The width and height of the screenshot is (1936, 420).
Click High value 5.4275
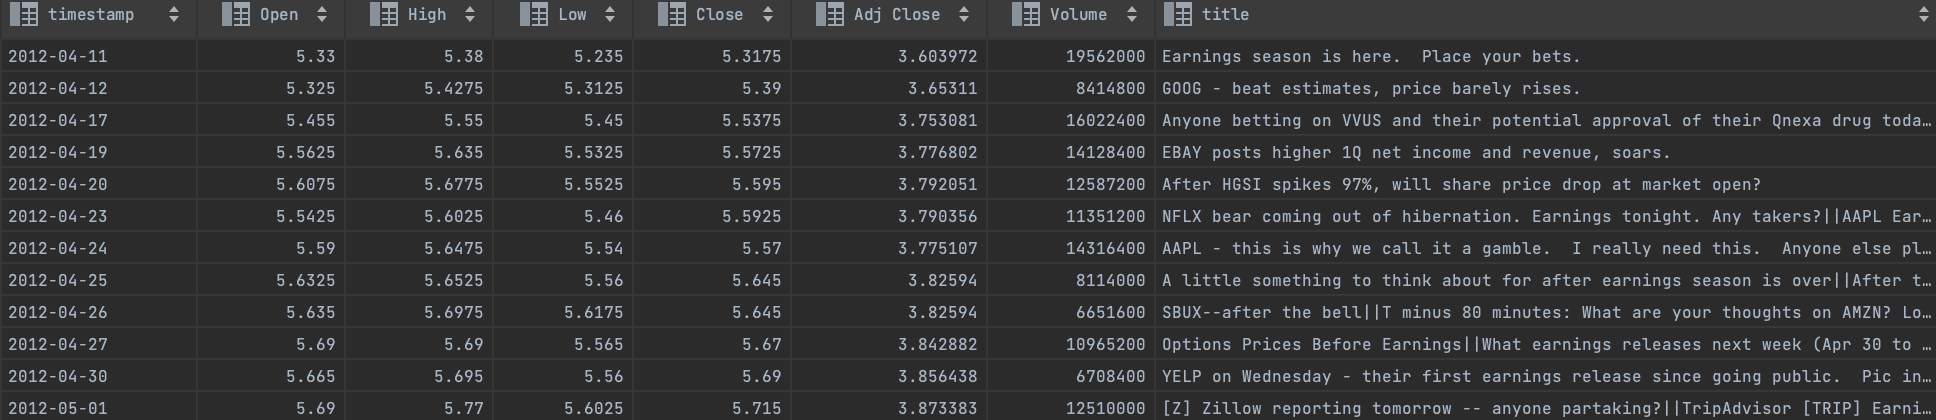tap(454, 89)
